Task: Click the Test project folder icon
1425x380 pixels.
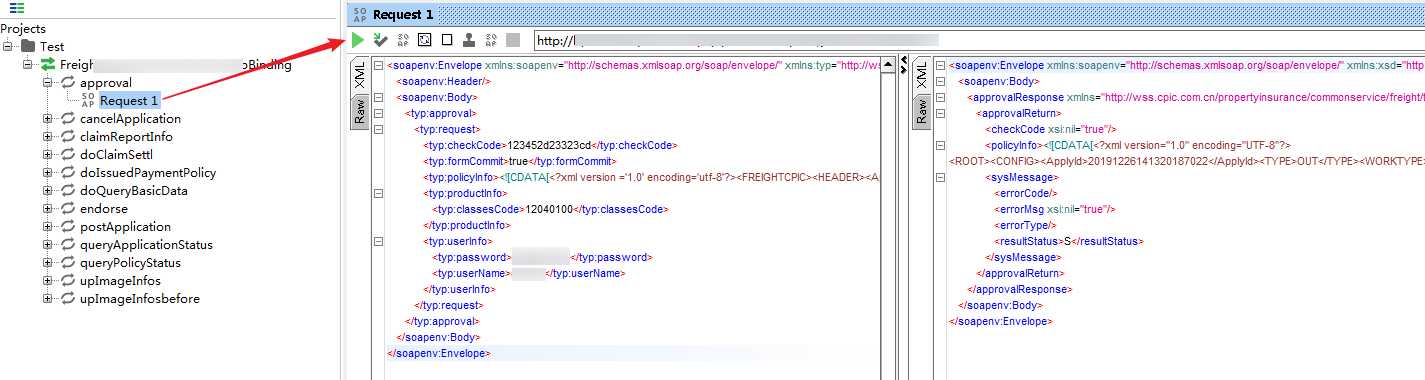Action: [x=29, y=47]
